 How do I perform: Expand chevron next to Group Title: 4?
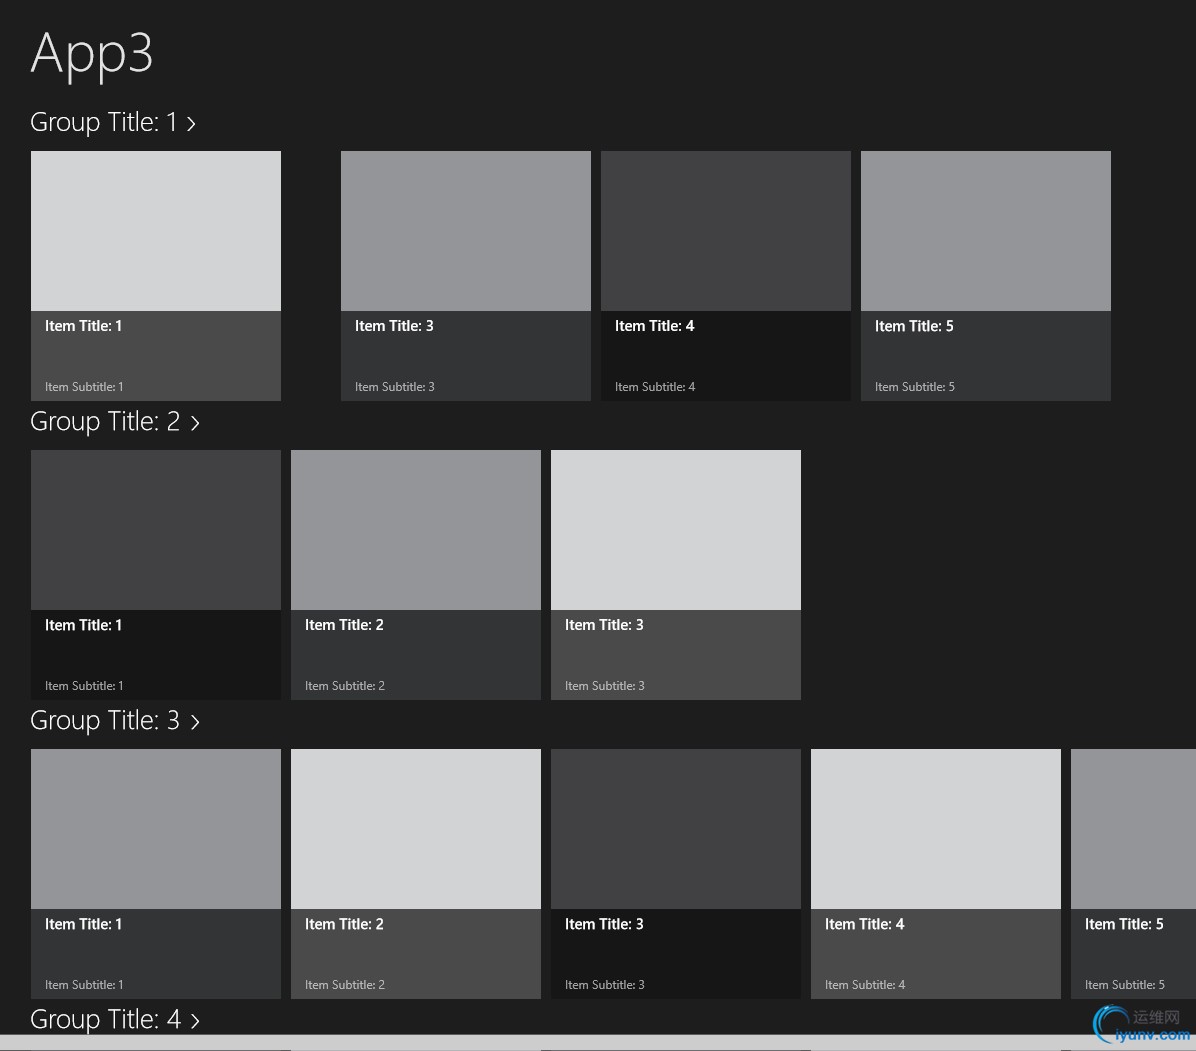click(195, 1020)
